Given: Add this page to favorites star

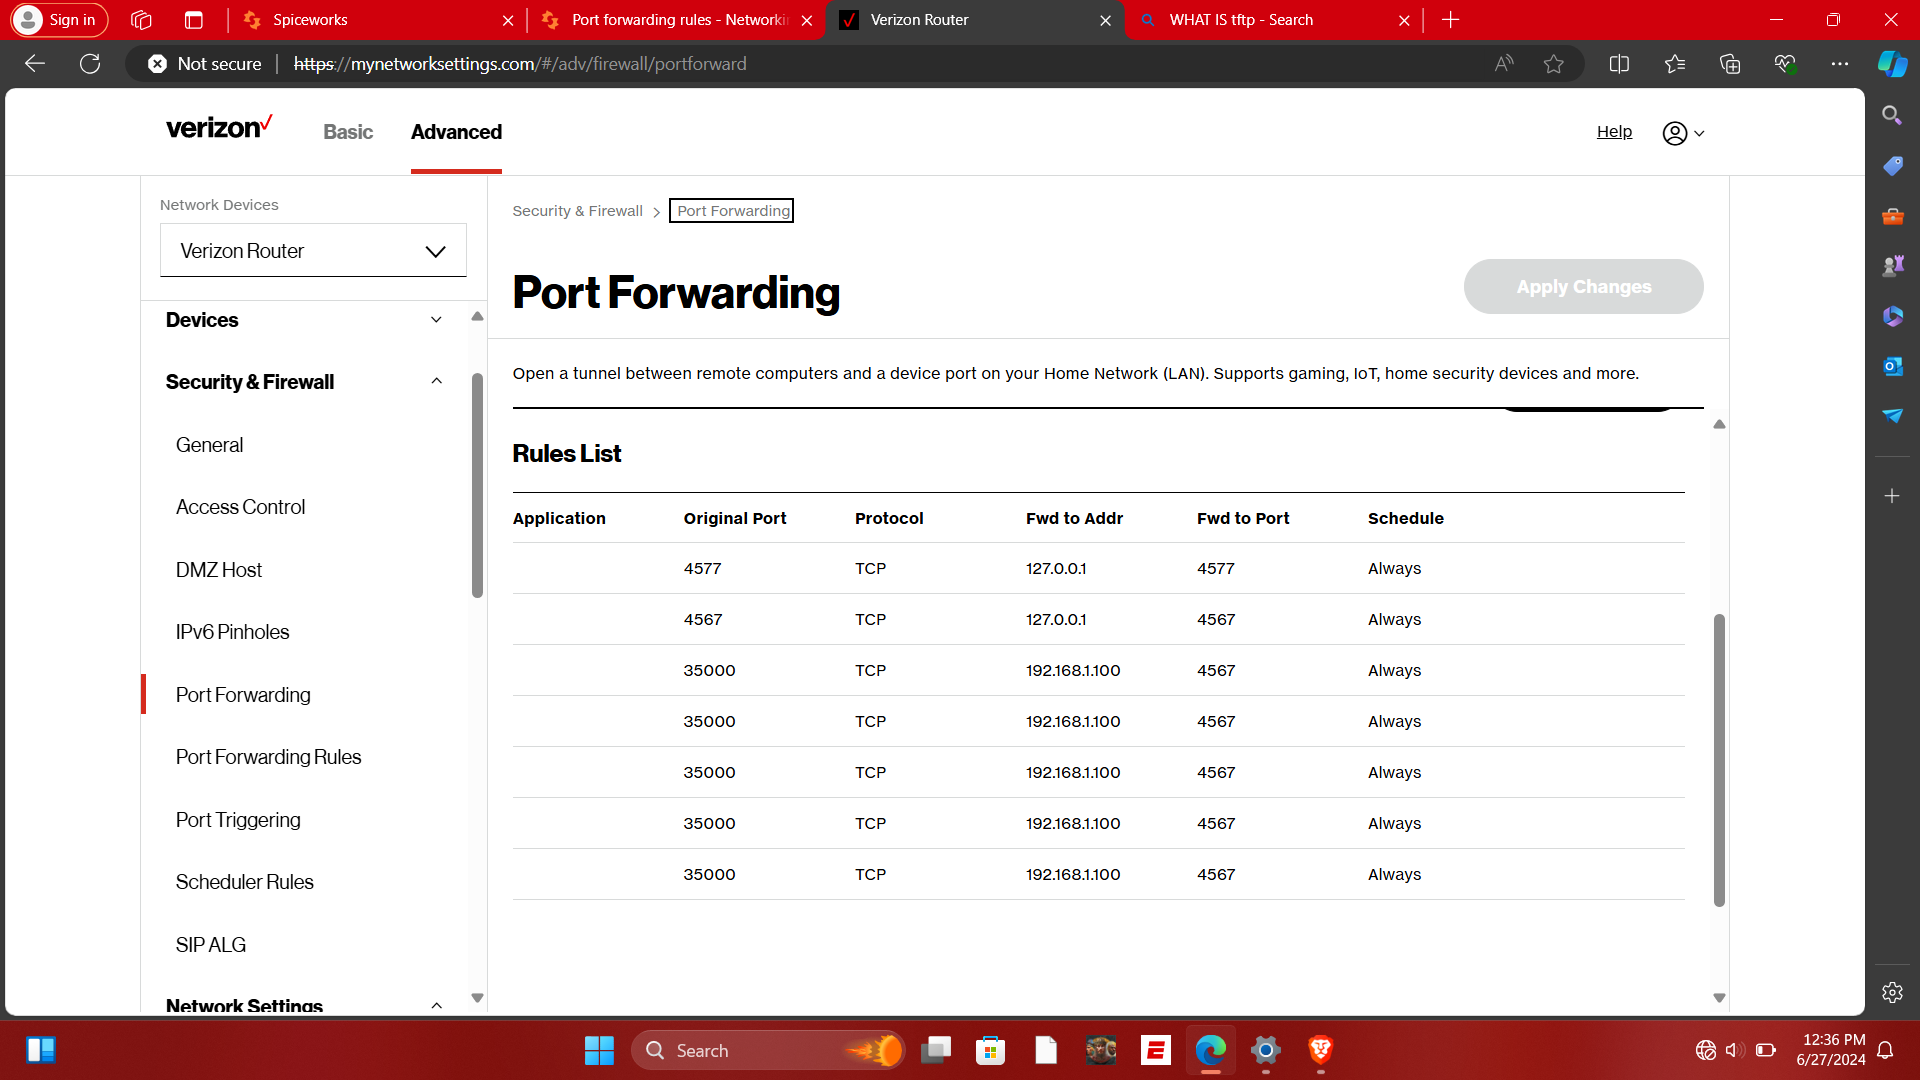Looking at the screenshot, I should [x=1553, y=64].
